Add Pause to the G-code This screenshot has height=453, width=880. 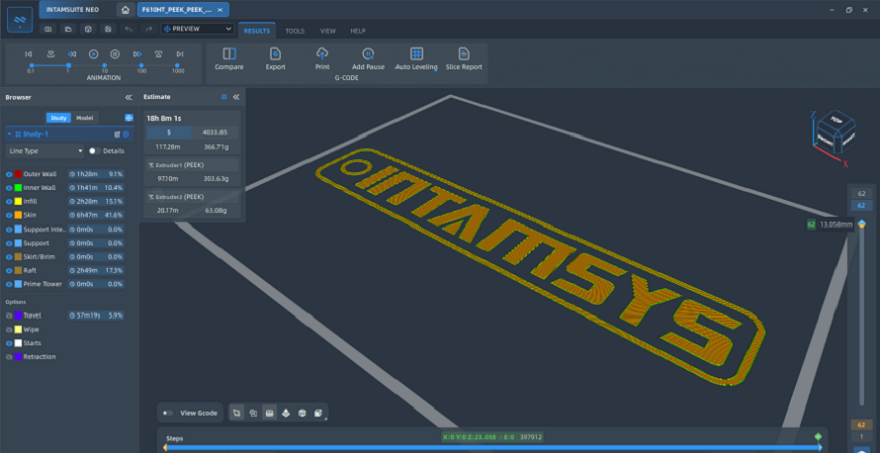click(x=368, y=59)
